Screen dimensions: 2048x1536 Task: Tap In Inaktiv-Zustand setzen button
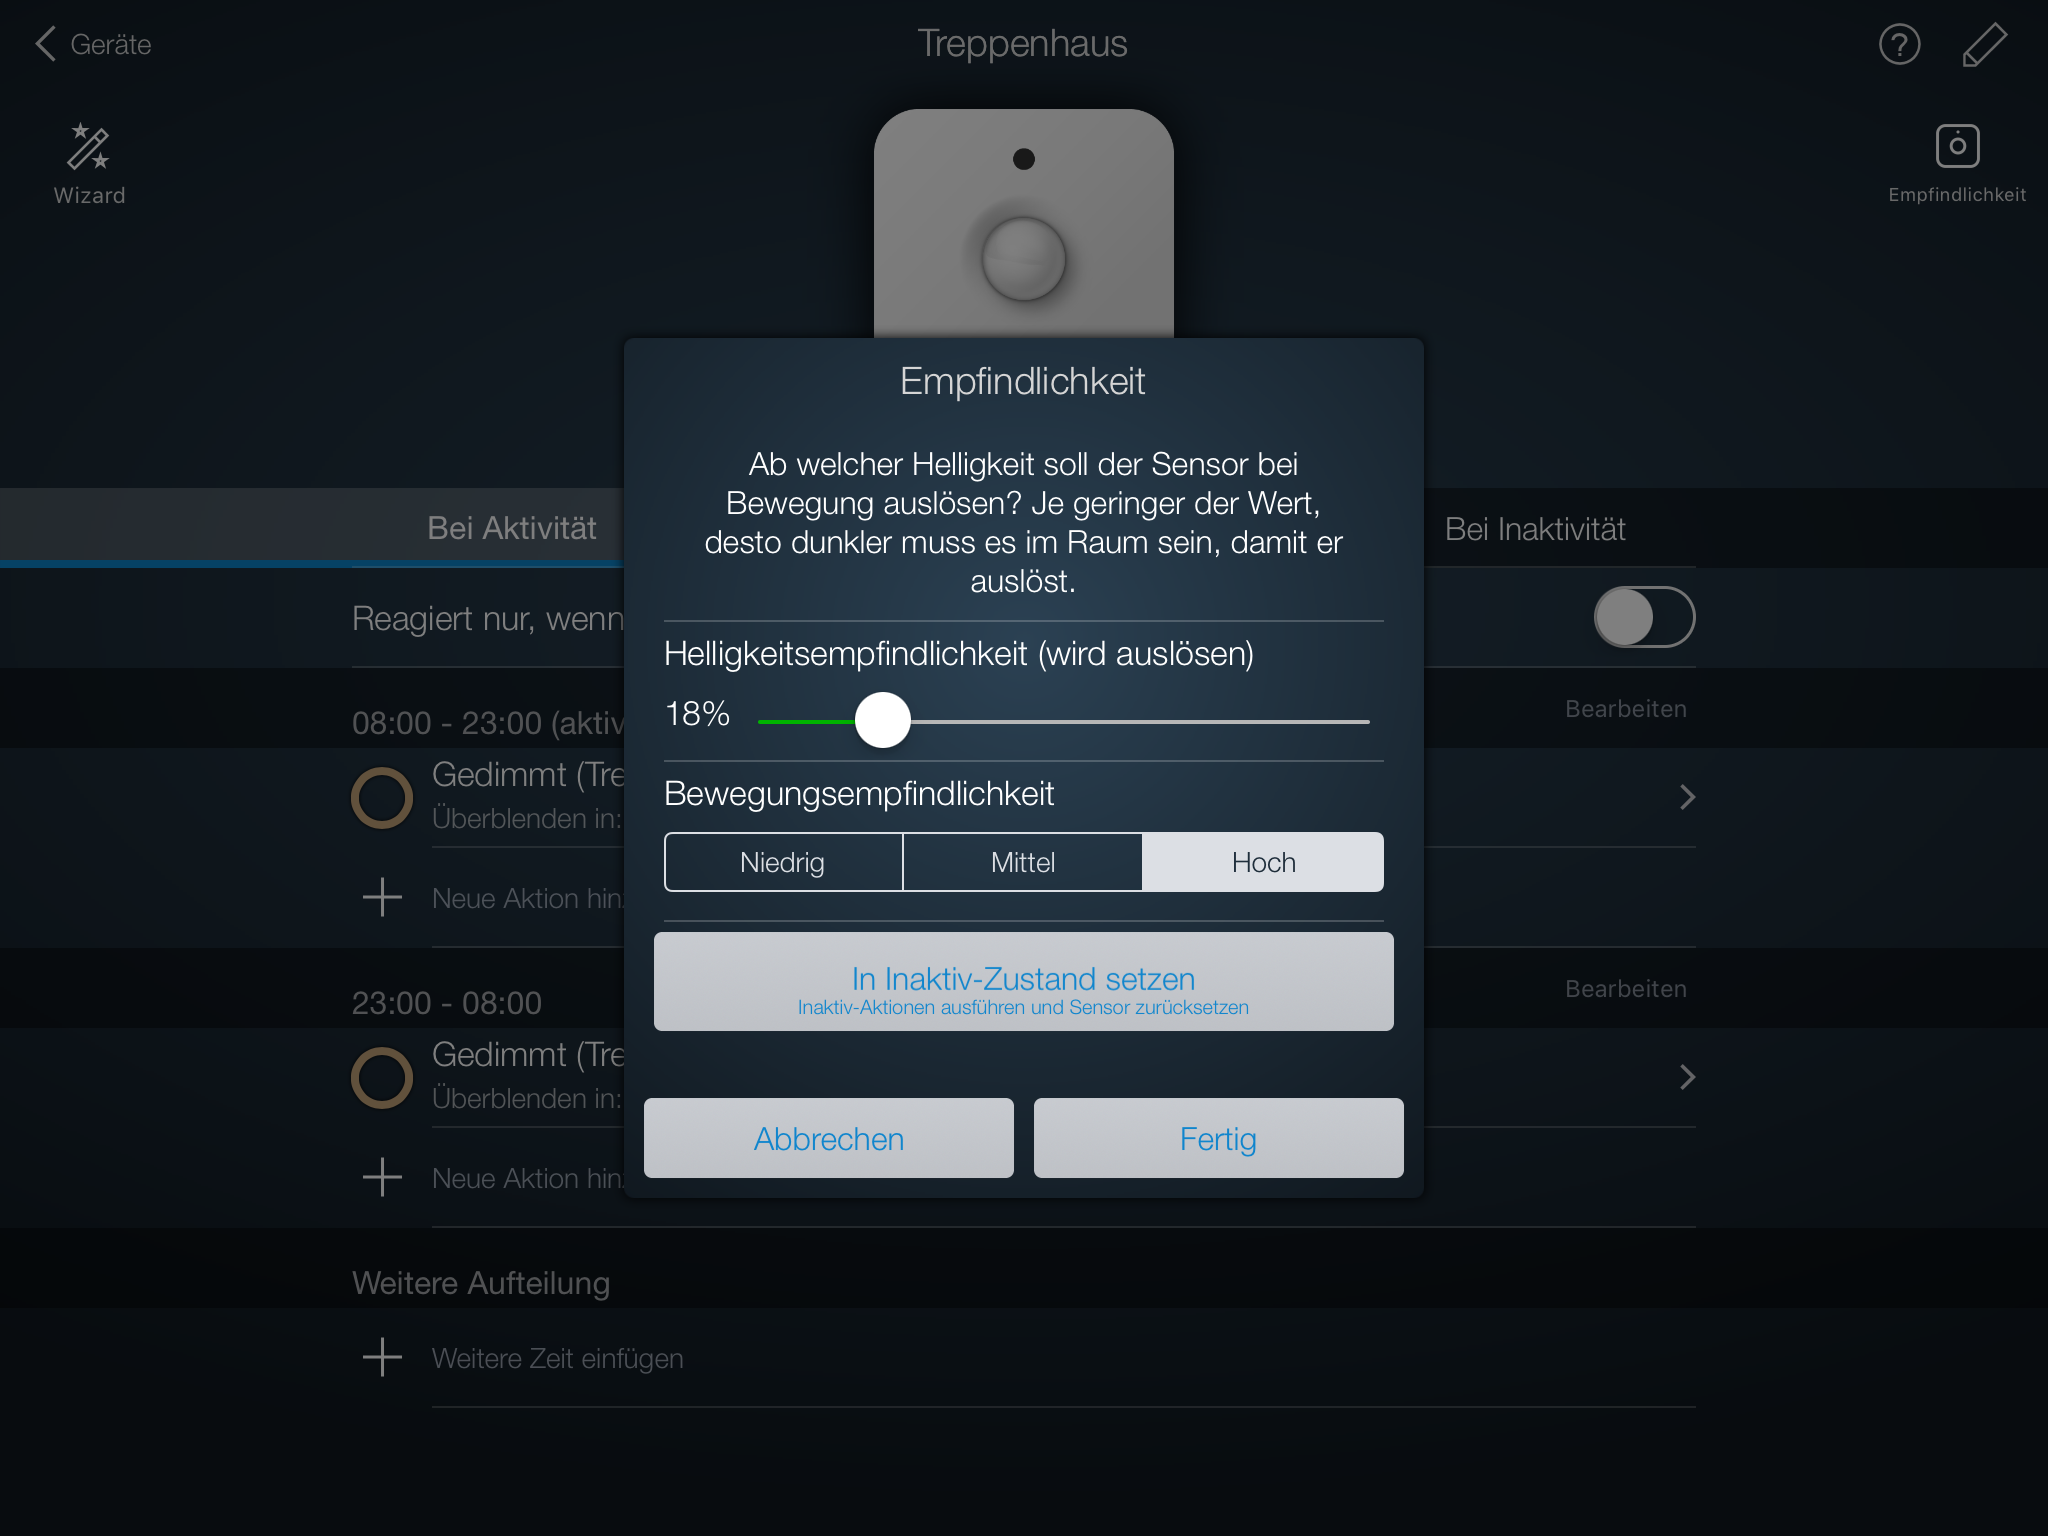coord(1023,982)
